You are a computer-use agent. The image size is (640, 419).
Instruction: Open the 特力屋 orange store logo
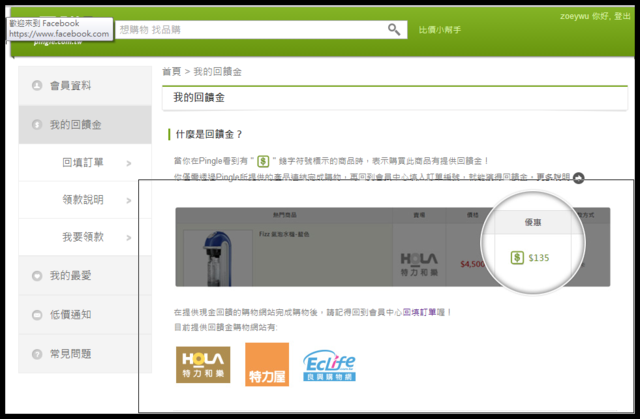point(267,364)
